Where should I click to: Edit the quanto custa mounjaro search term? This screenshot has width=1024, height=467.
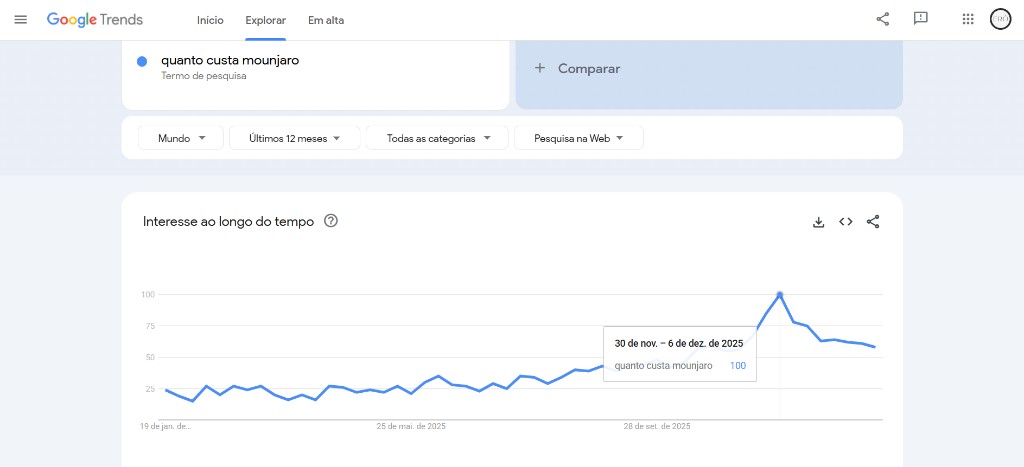(230, 60)
